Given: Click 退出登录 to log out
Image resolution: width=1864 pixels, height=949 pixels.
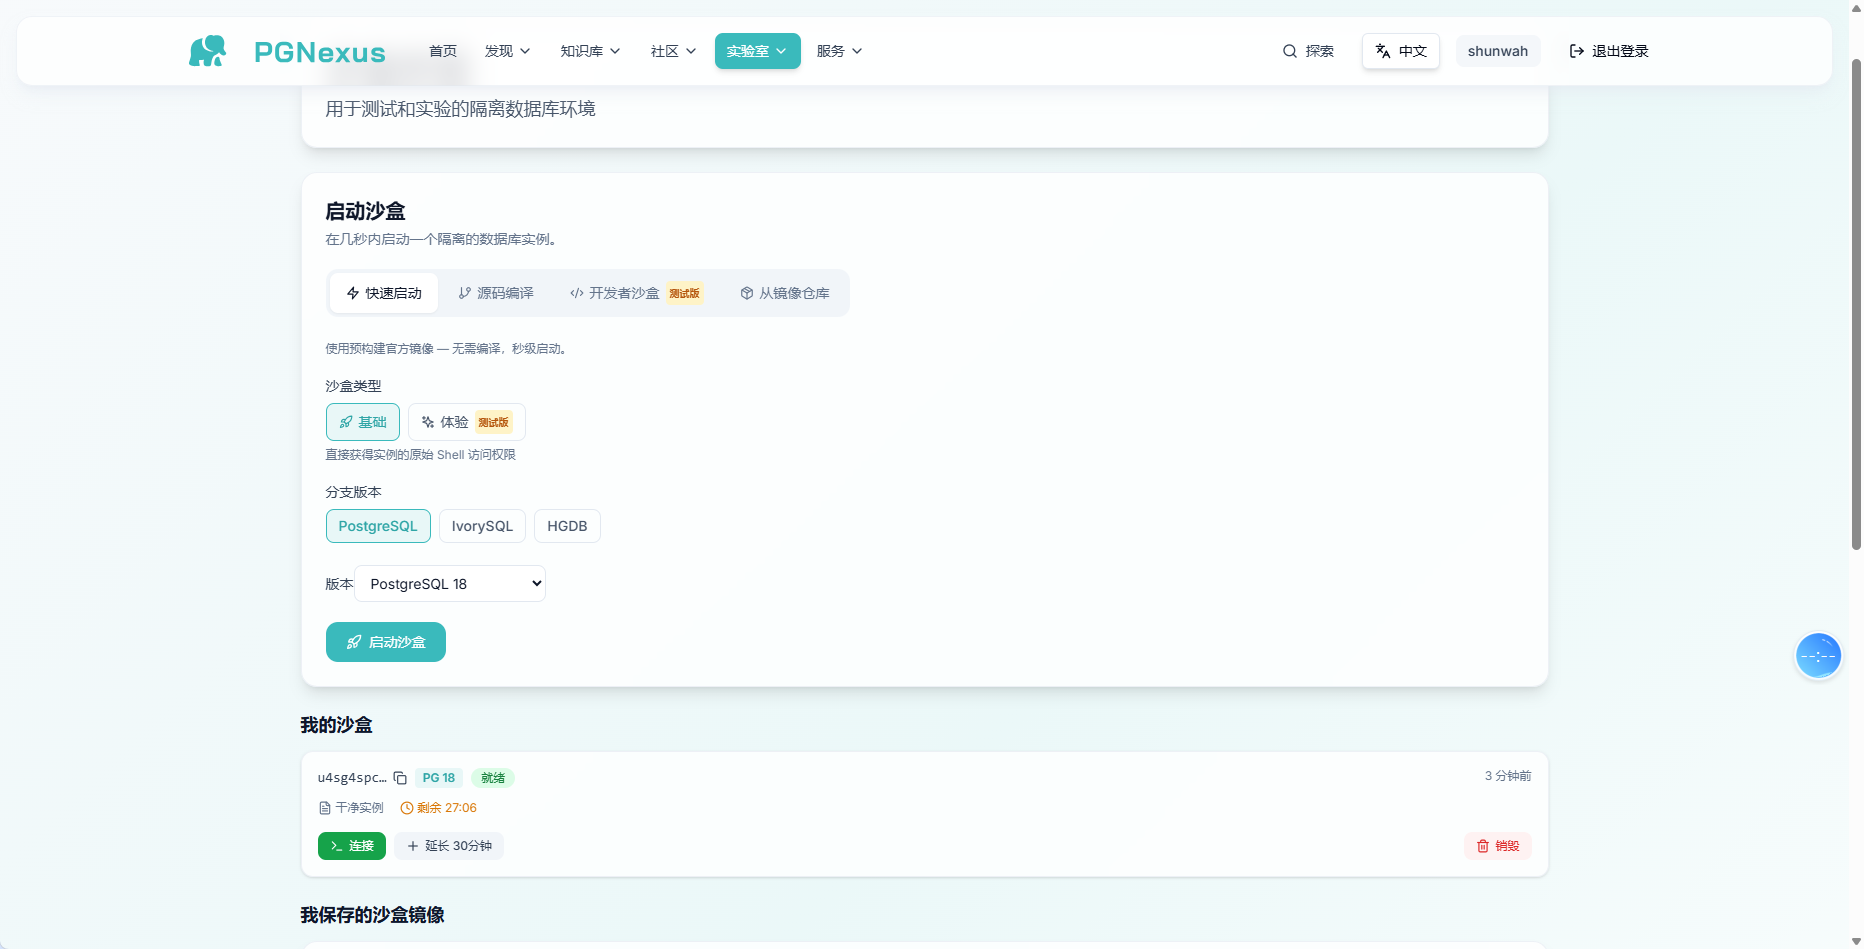Looking at the screenshot, I should click(x=1608, y=51).
